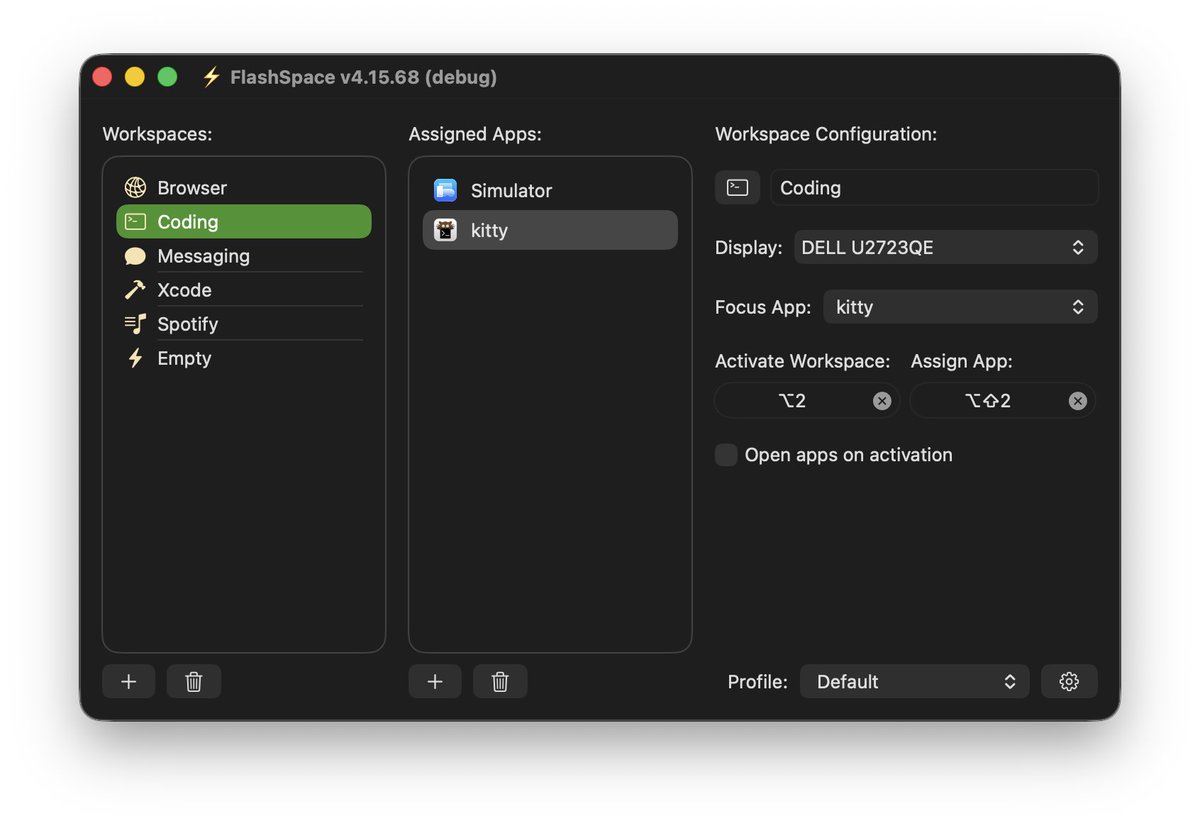This screenshot has width=1200, height=826.
Task: Enable Open apps on activation checkbox
Action: click(x=726, y=455)
